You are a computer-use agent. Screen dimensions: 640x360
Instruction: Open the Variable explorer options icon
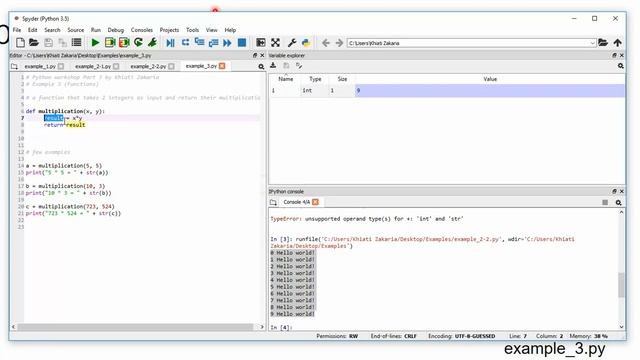tap(620, 66)
